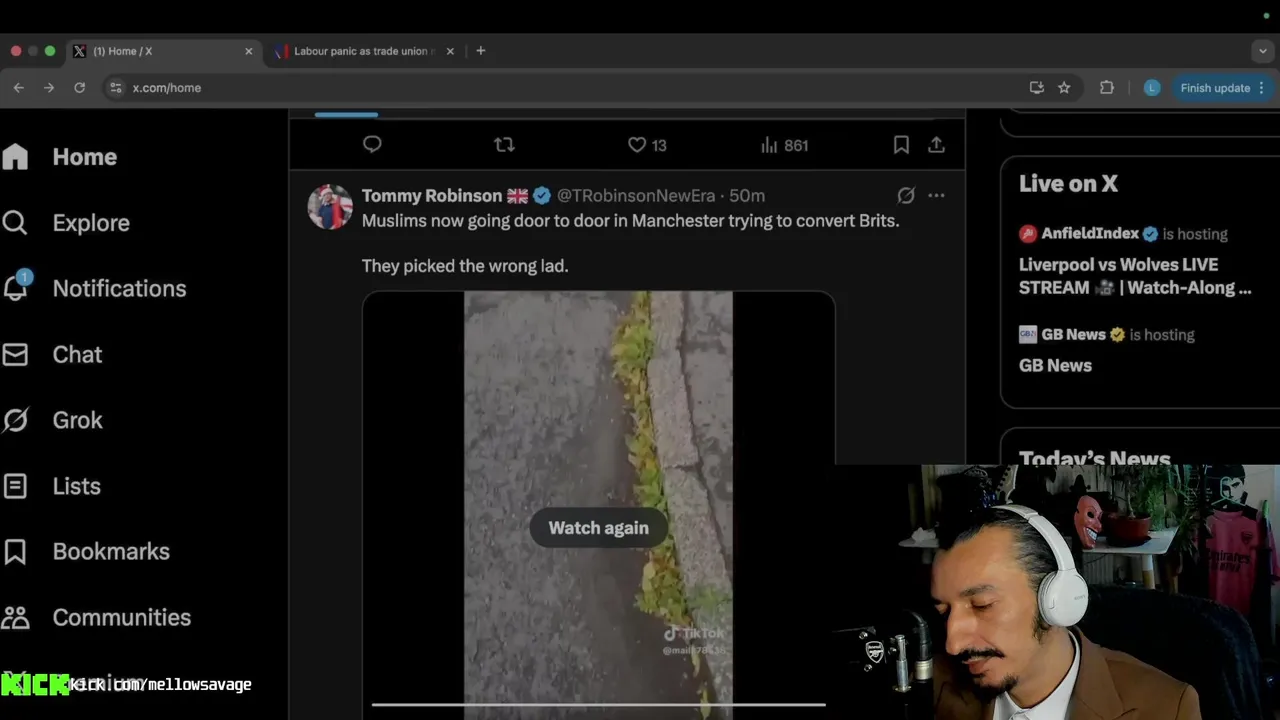Open the Home sidebar icon

[15, 156]
